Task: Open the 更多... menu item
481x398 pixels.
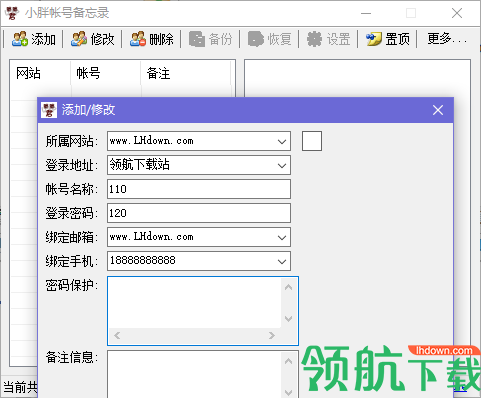Action: coord(447,39)
